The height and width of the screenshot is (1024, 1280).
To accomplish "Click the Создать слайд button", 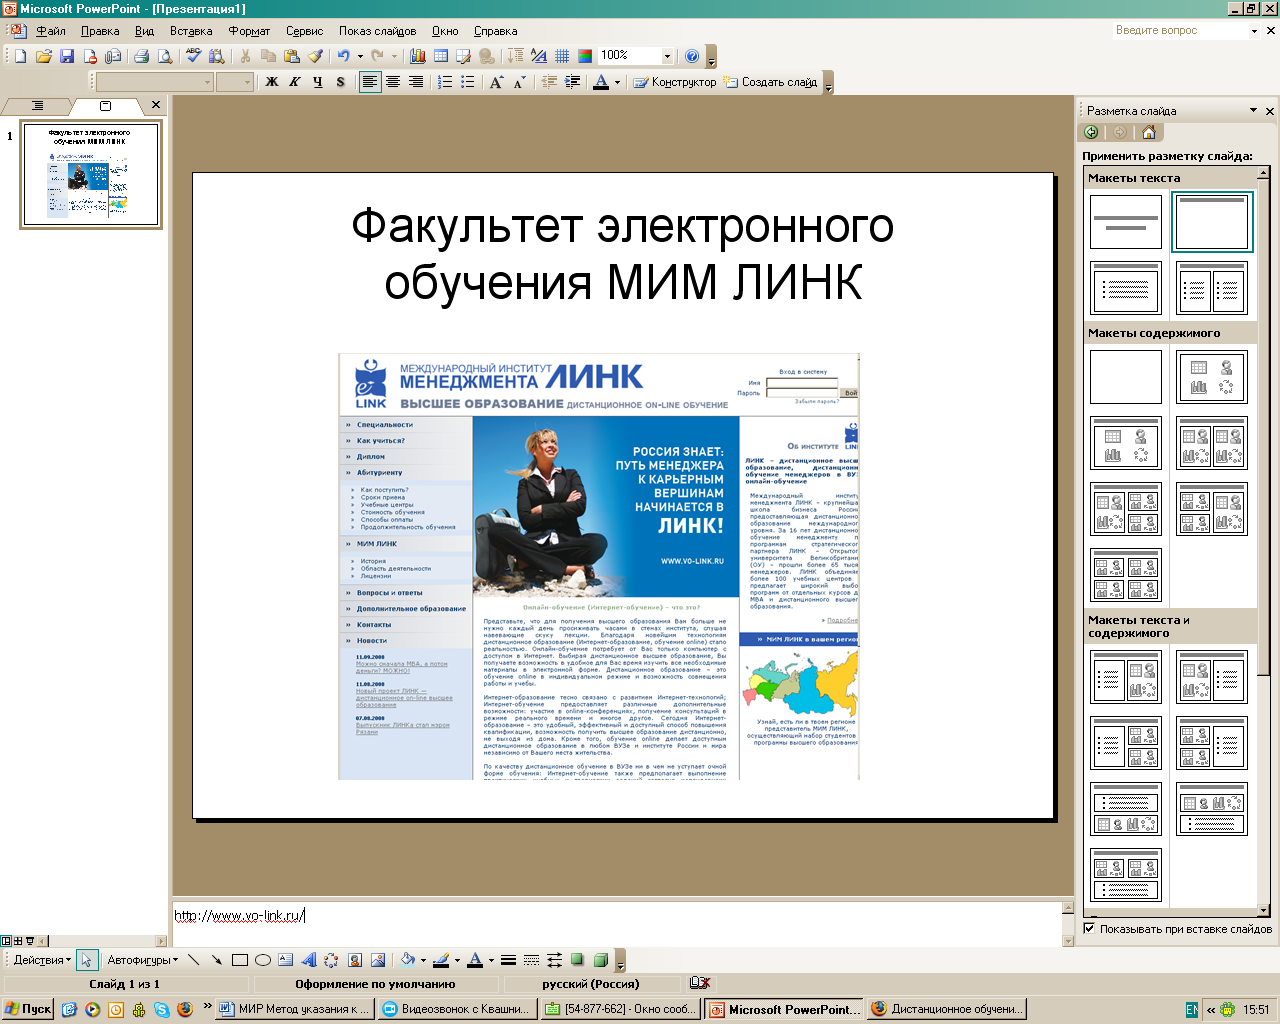I will click(770, 82).
